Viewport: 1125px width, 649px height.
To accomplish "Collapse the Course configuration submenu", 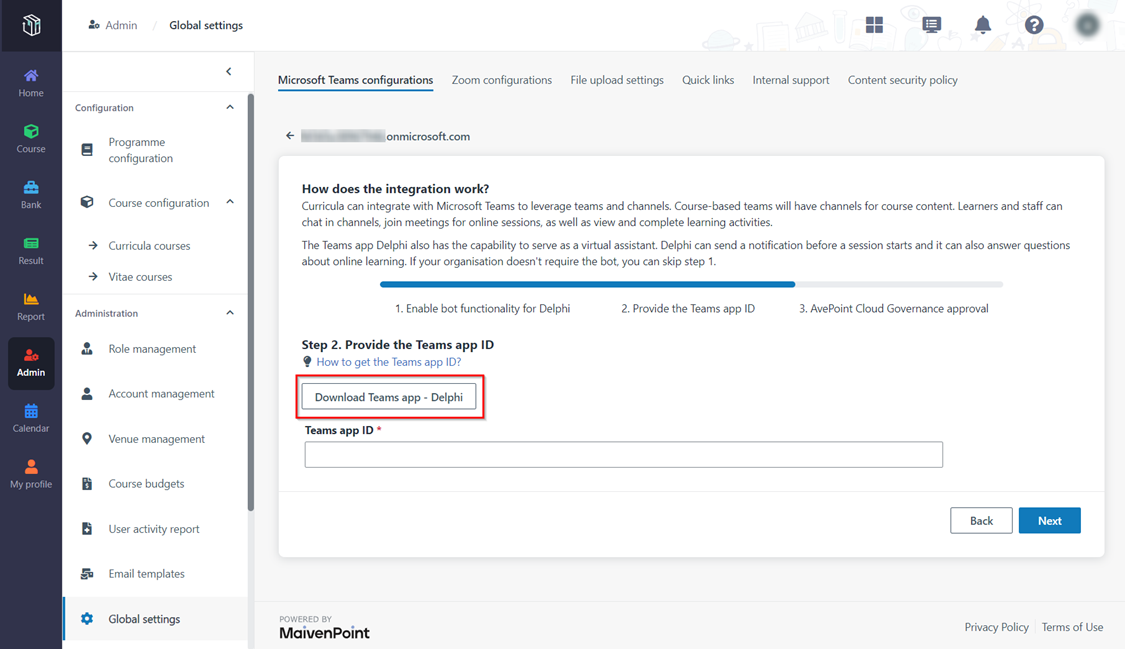I will (230, 202).
